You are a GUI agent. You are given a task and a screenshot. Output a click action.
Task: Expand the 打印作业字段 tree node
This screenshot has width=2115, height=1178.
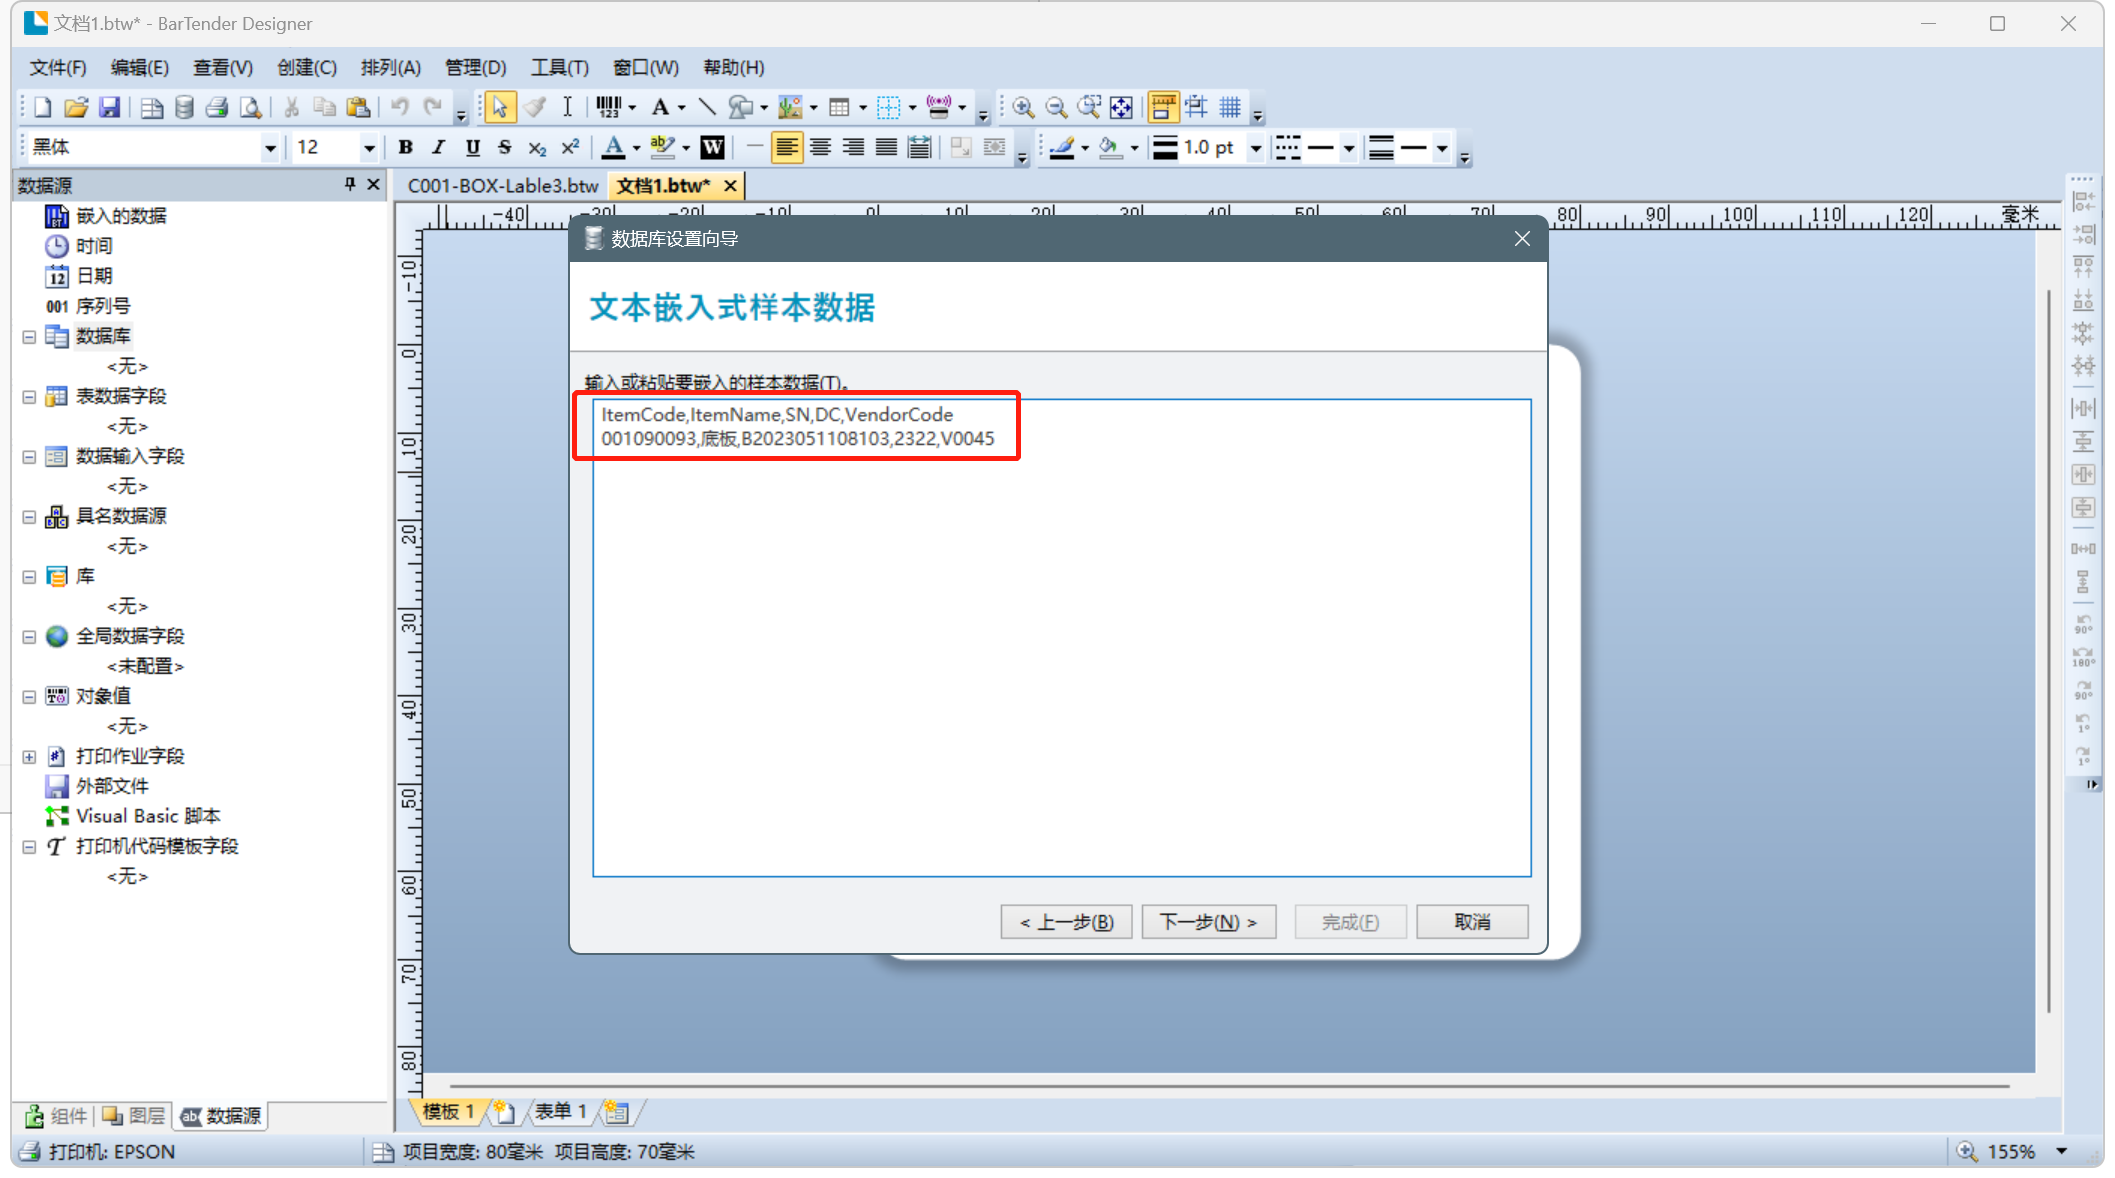click(x=29, y=757)
